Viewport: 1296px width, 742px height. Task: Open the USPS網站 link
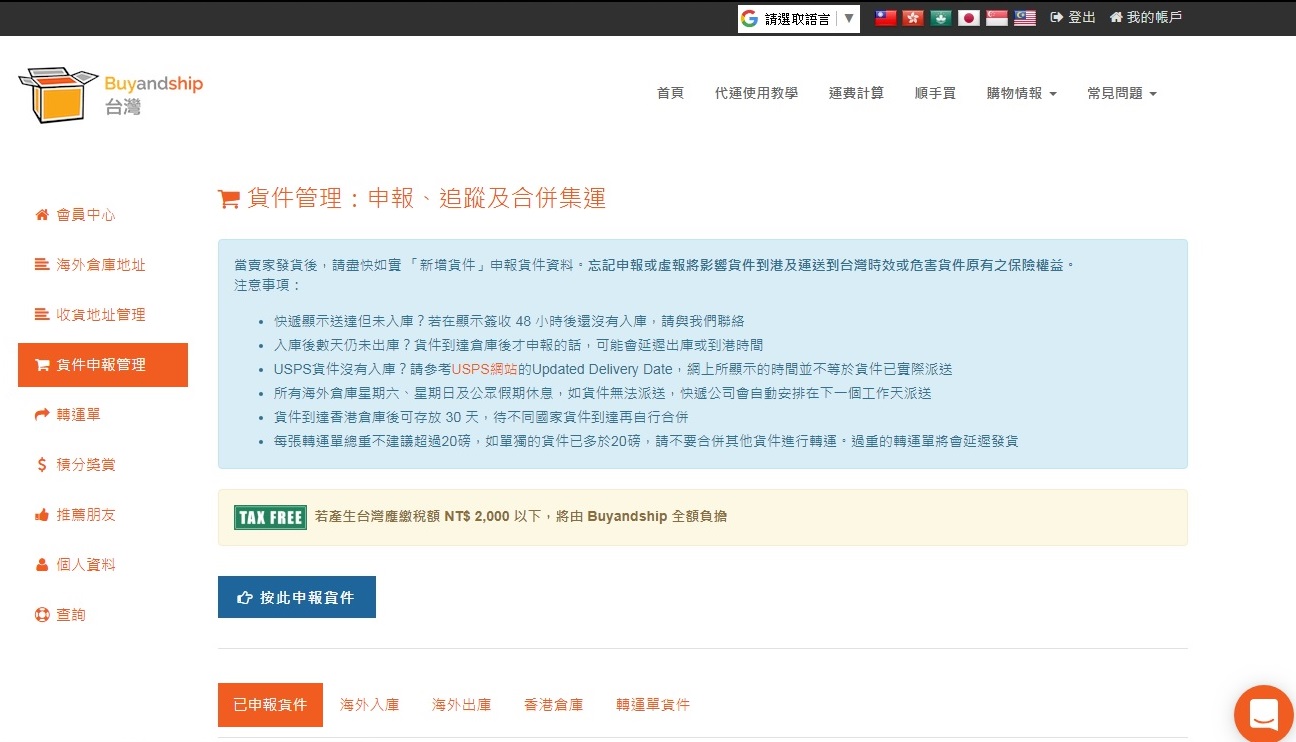pos(484,369)
